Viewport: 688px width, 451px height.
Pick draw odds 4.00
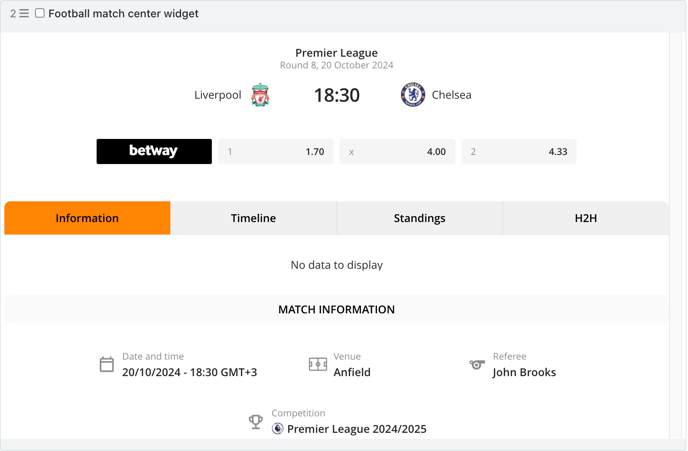(x=398, y=151)
